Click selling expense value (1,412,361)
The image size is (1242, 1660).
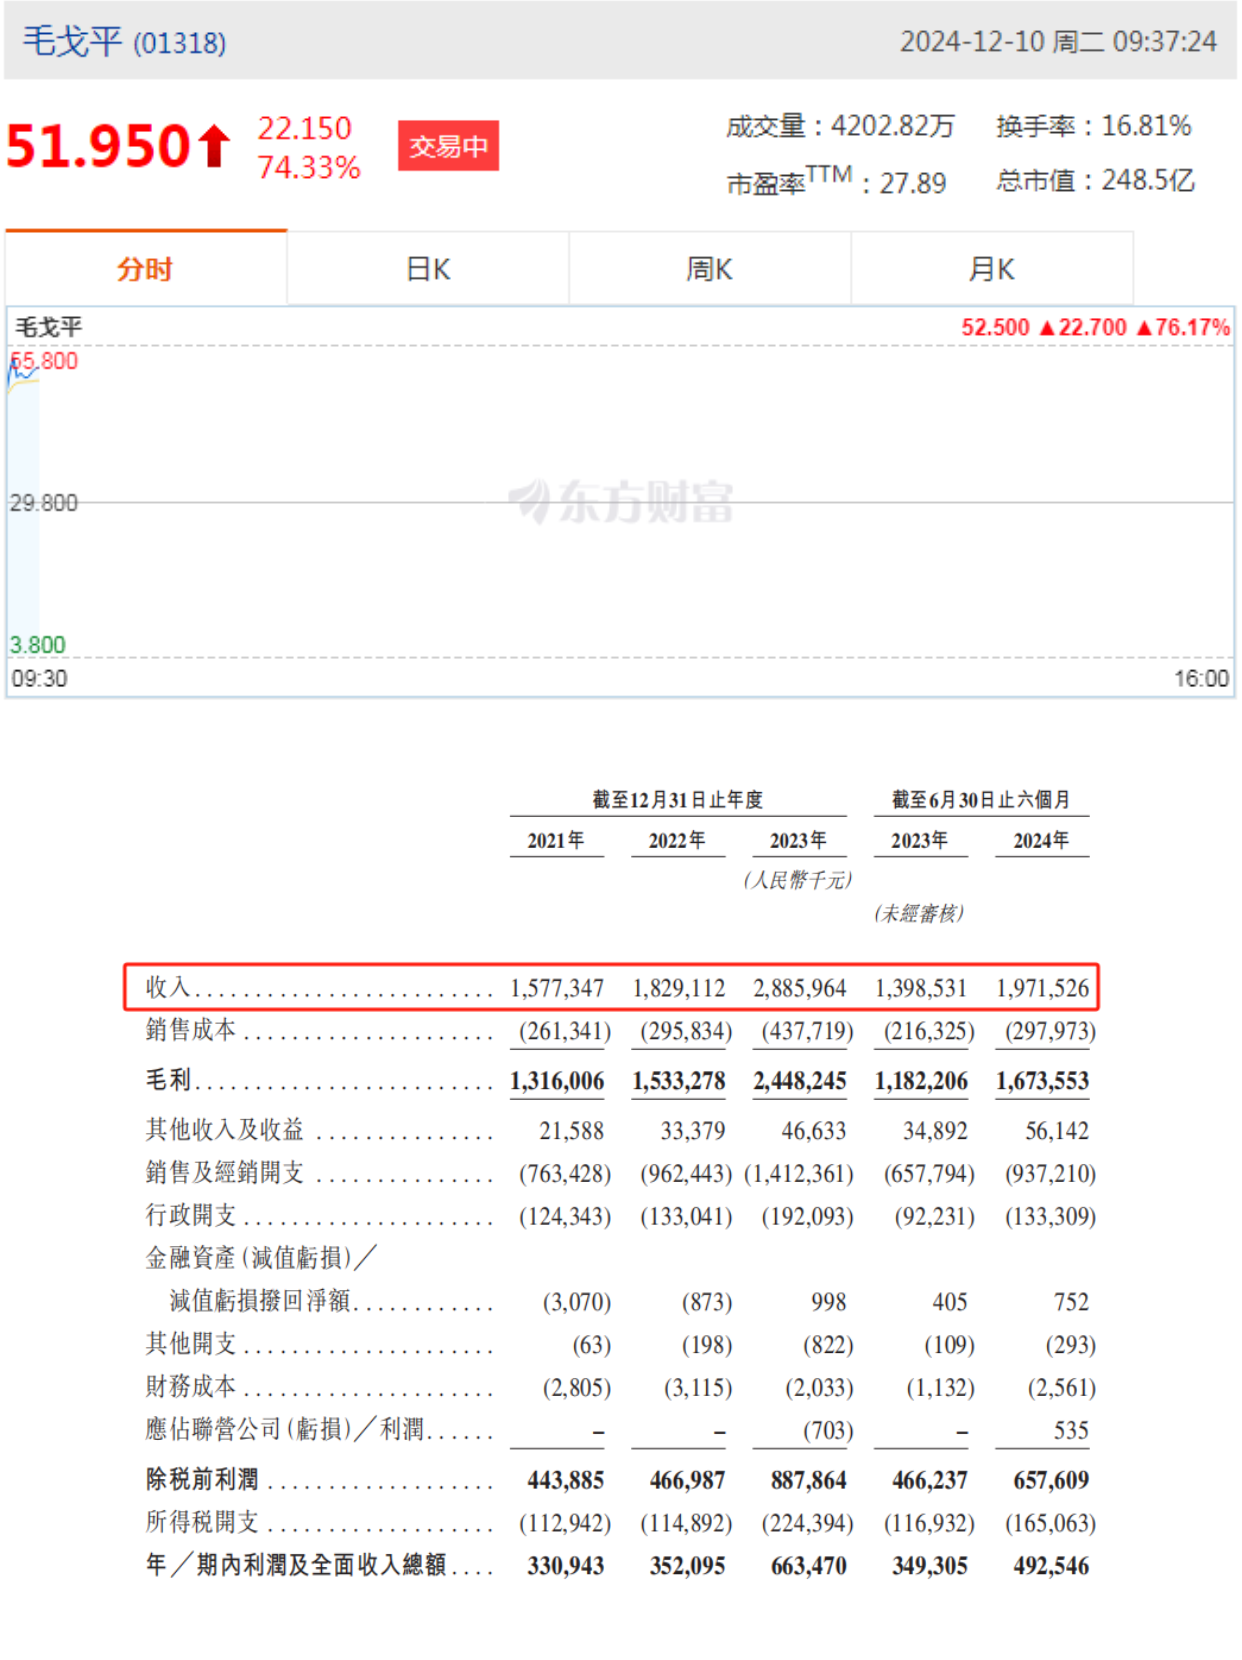click(799, 1174)
